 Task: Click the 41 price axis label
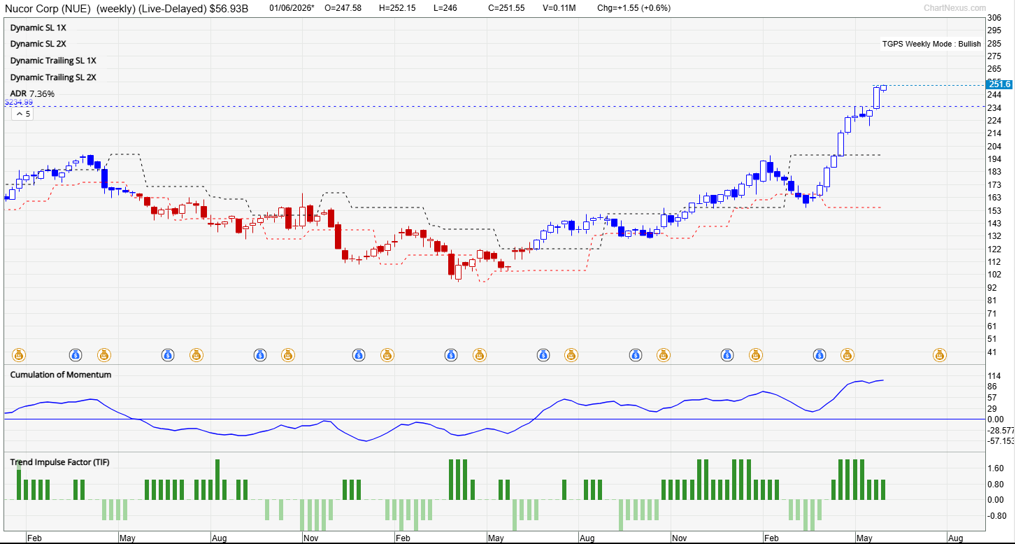[992, 352]
